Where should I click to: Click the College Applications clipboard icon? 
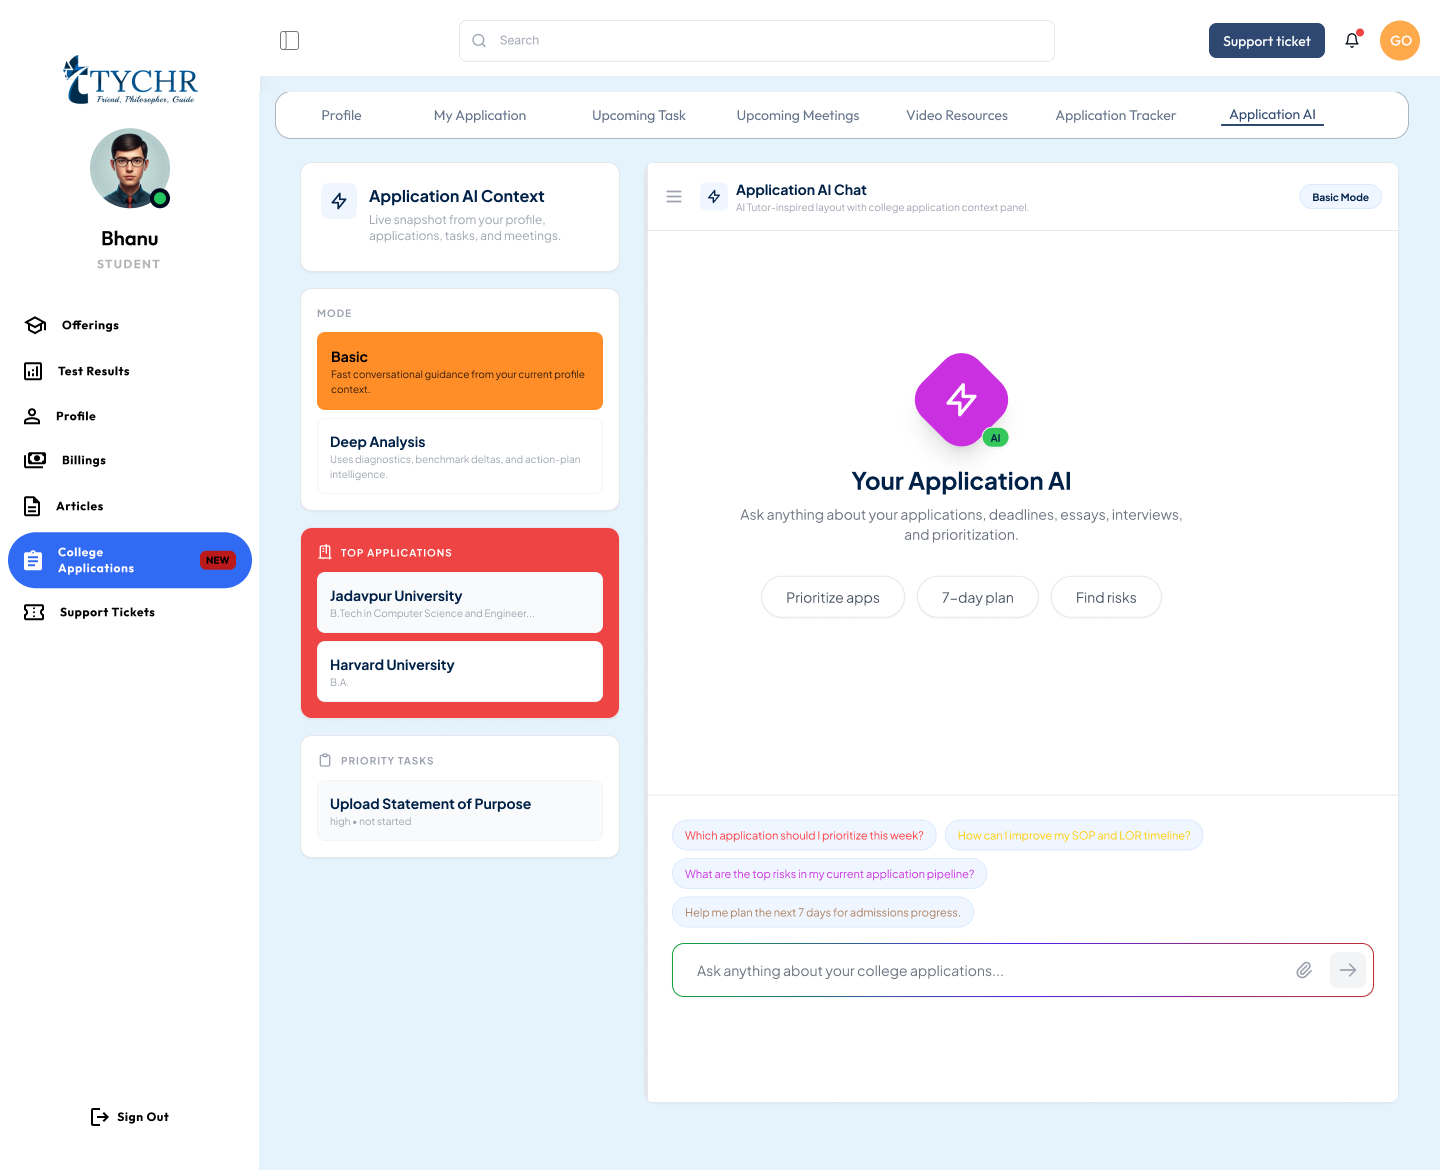33,560
